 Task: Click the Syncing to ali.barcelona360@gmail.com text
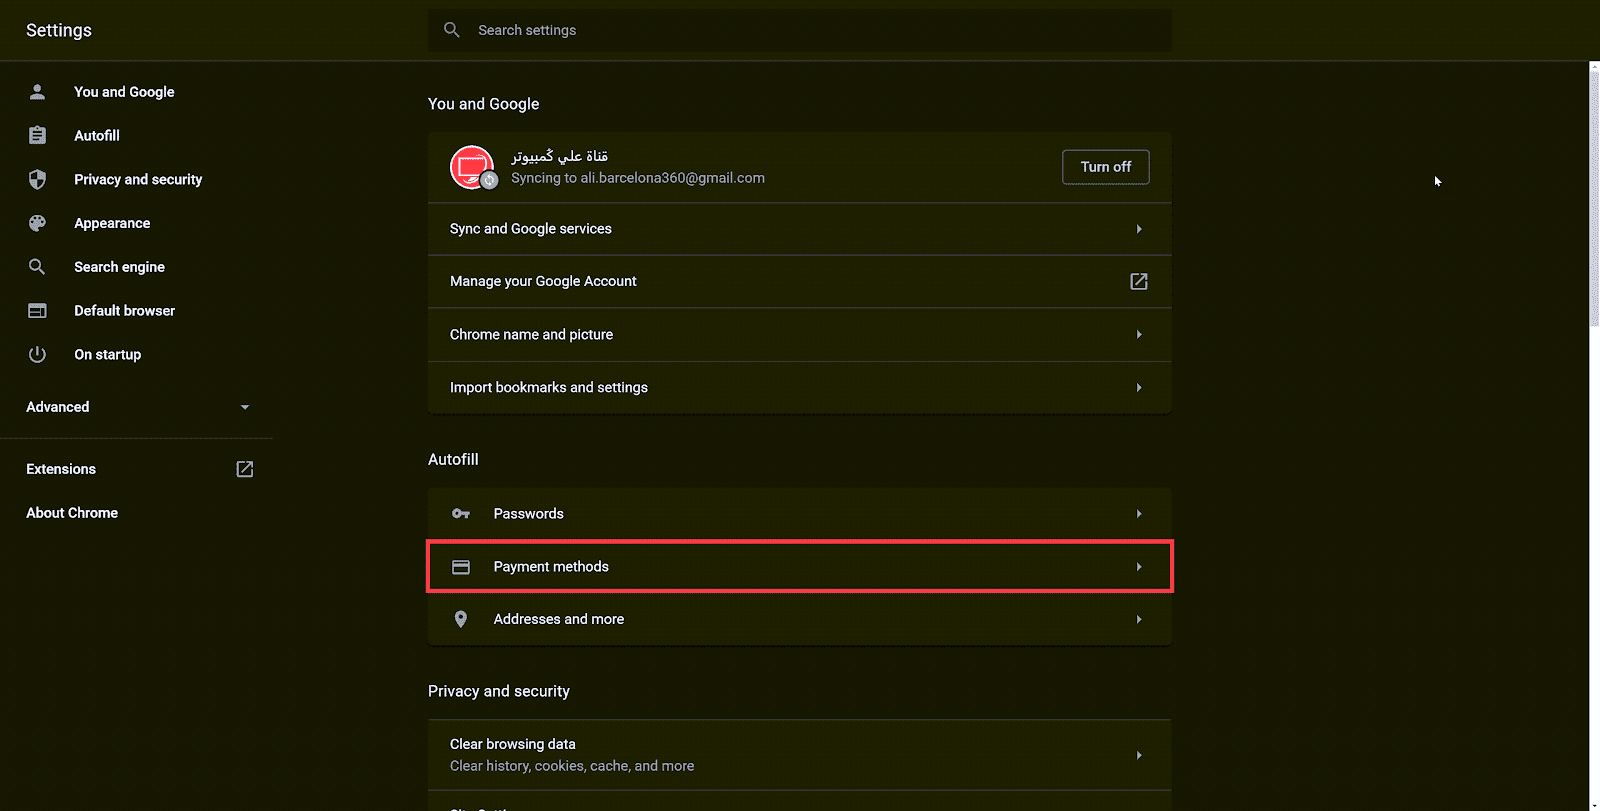point(638,178)
